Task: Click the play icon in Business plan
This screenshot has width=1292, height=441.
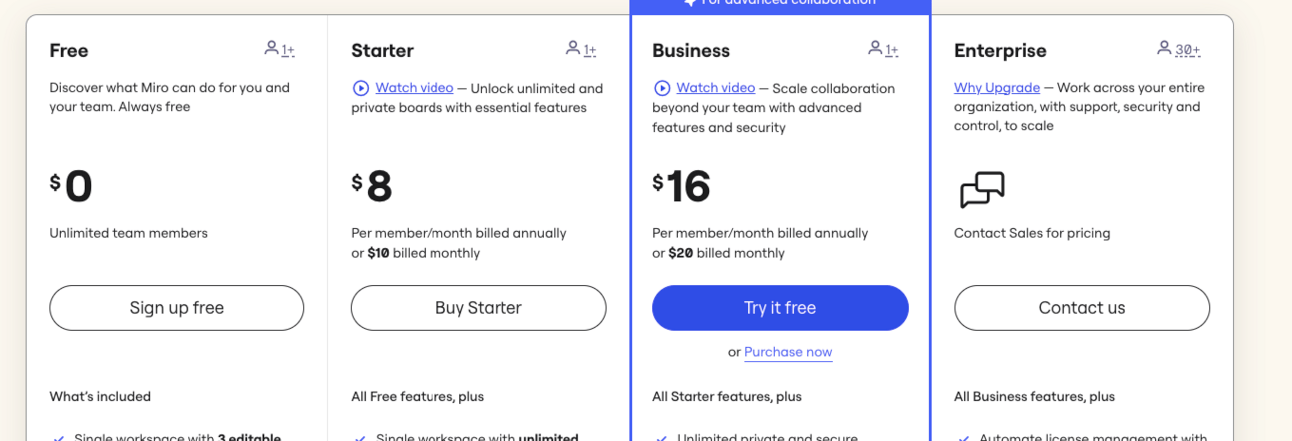Action: (662, 88)
